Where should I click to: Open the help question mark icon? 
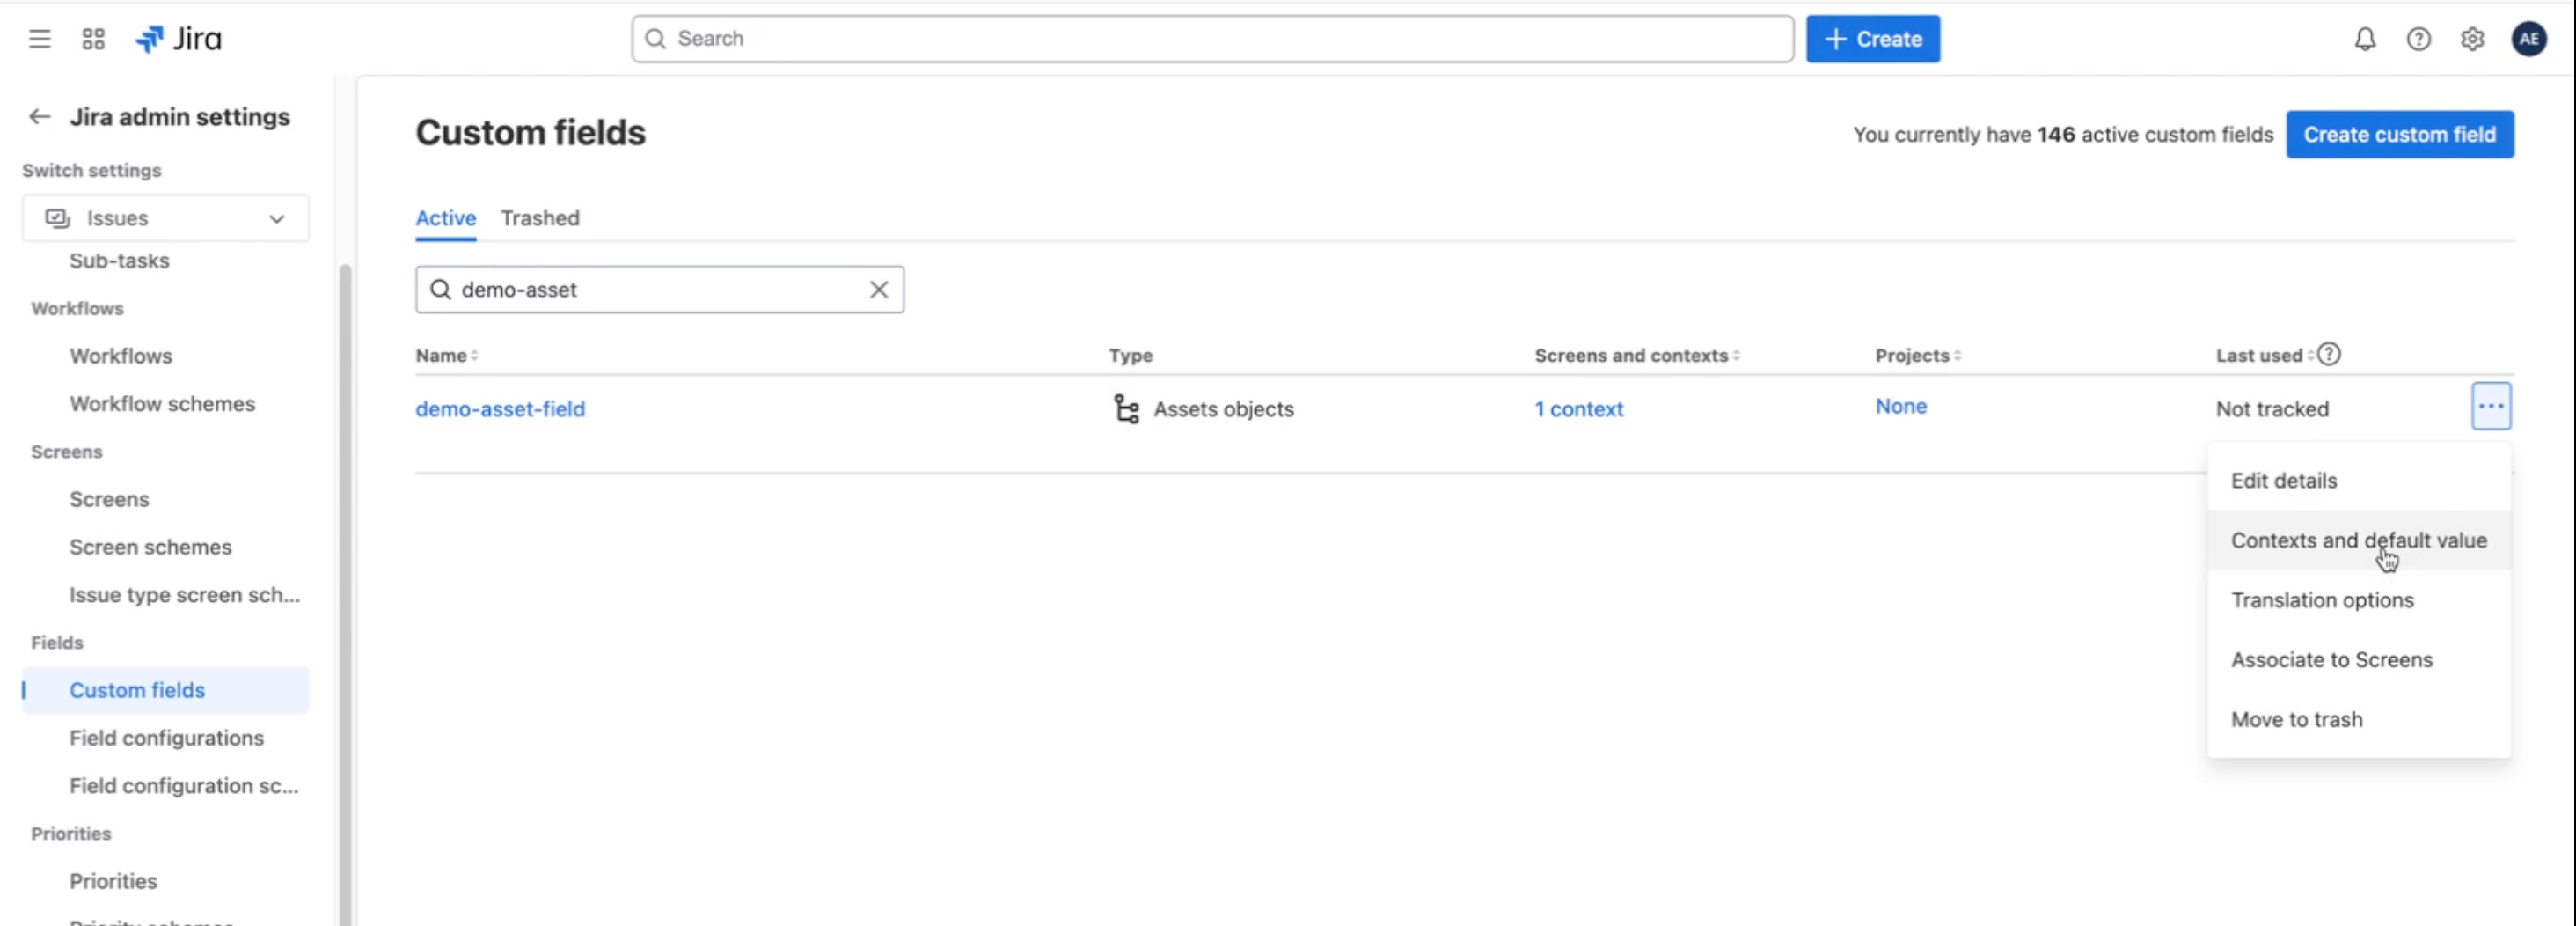[2418, 38]
